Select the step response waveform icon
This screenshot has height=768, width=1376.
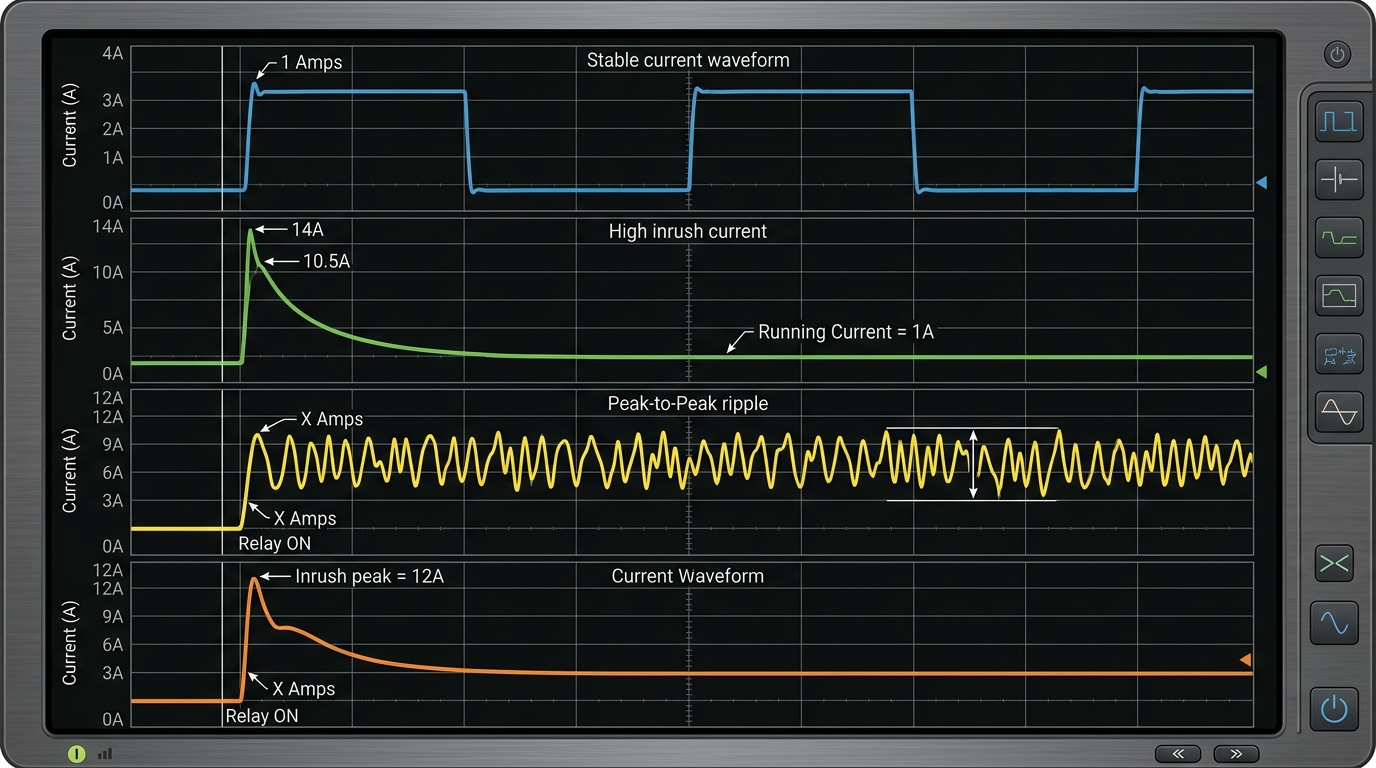pos(1338,238)
